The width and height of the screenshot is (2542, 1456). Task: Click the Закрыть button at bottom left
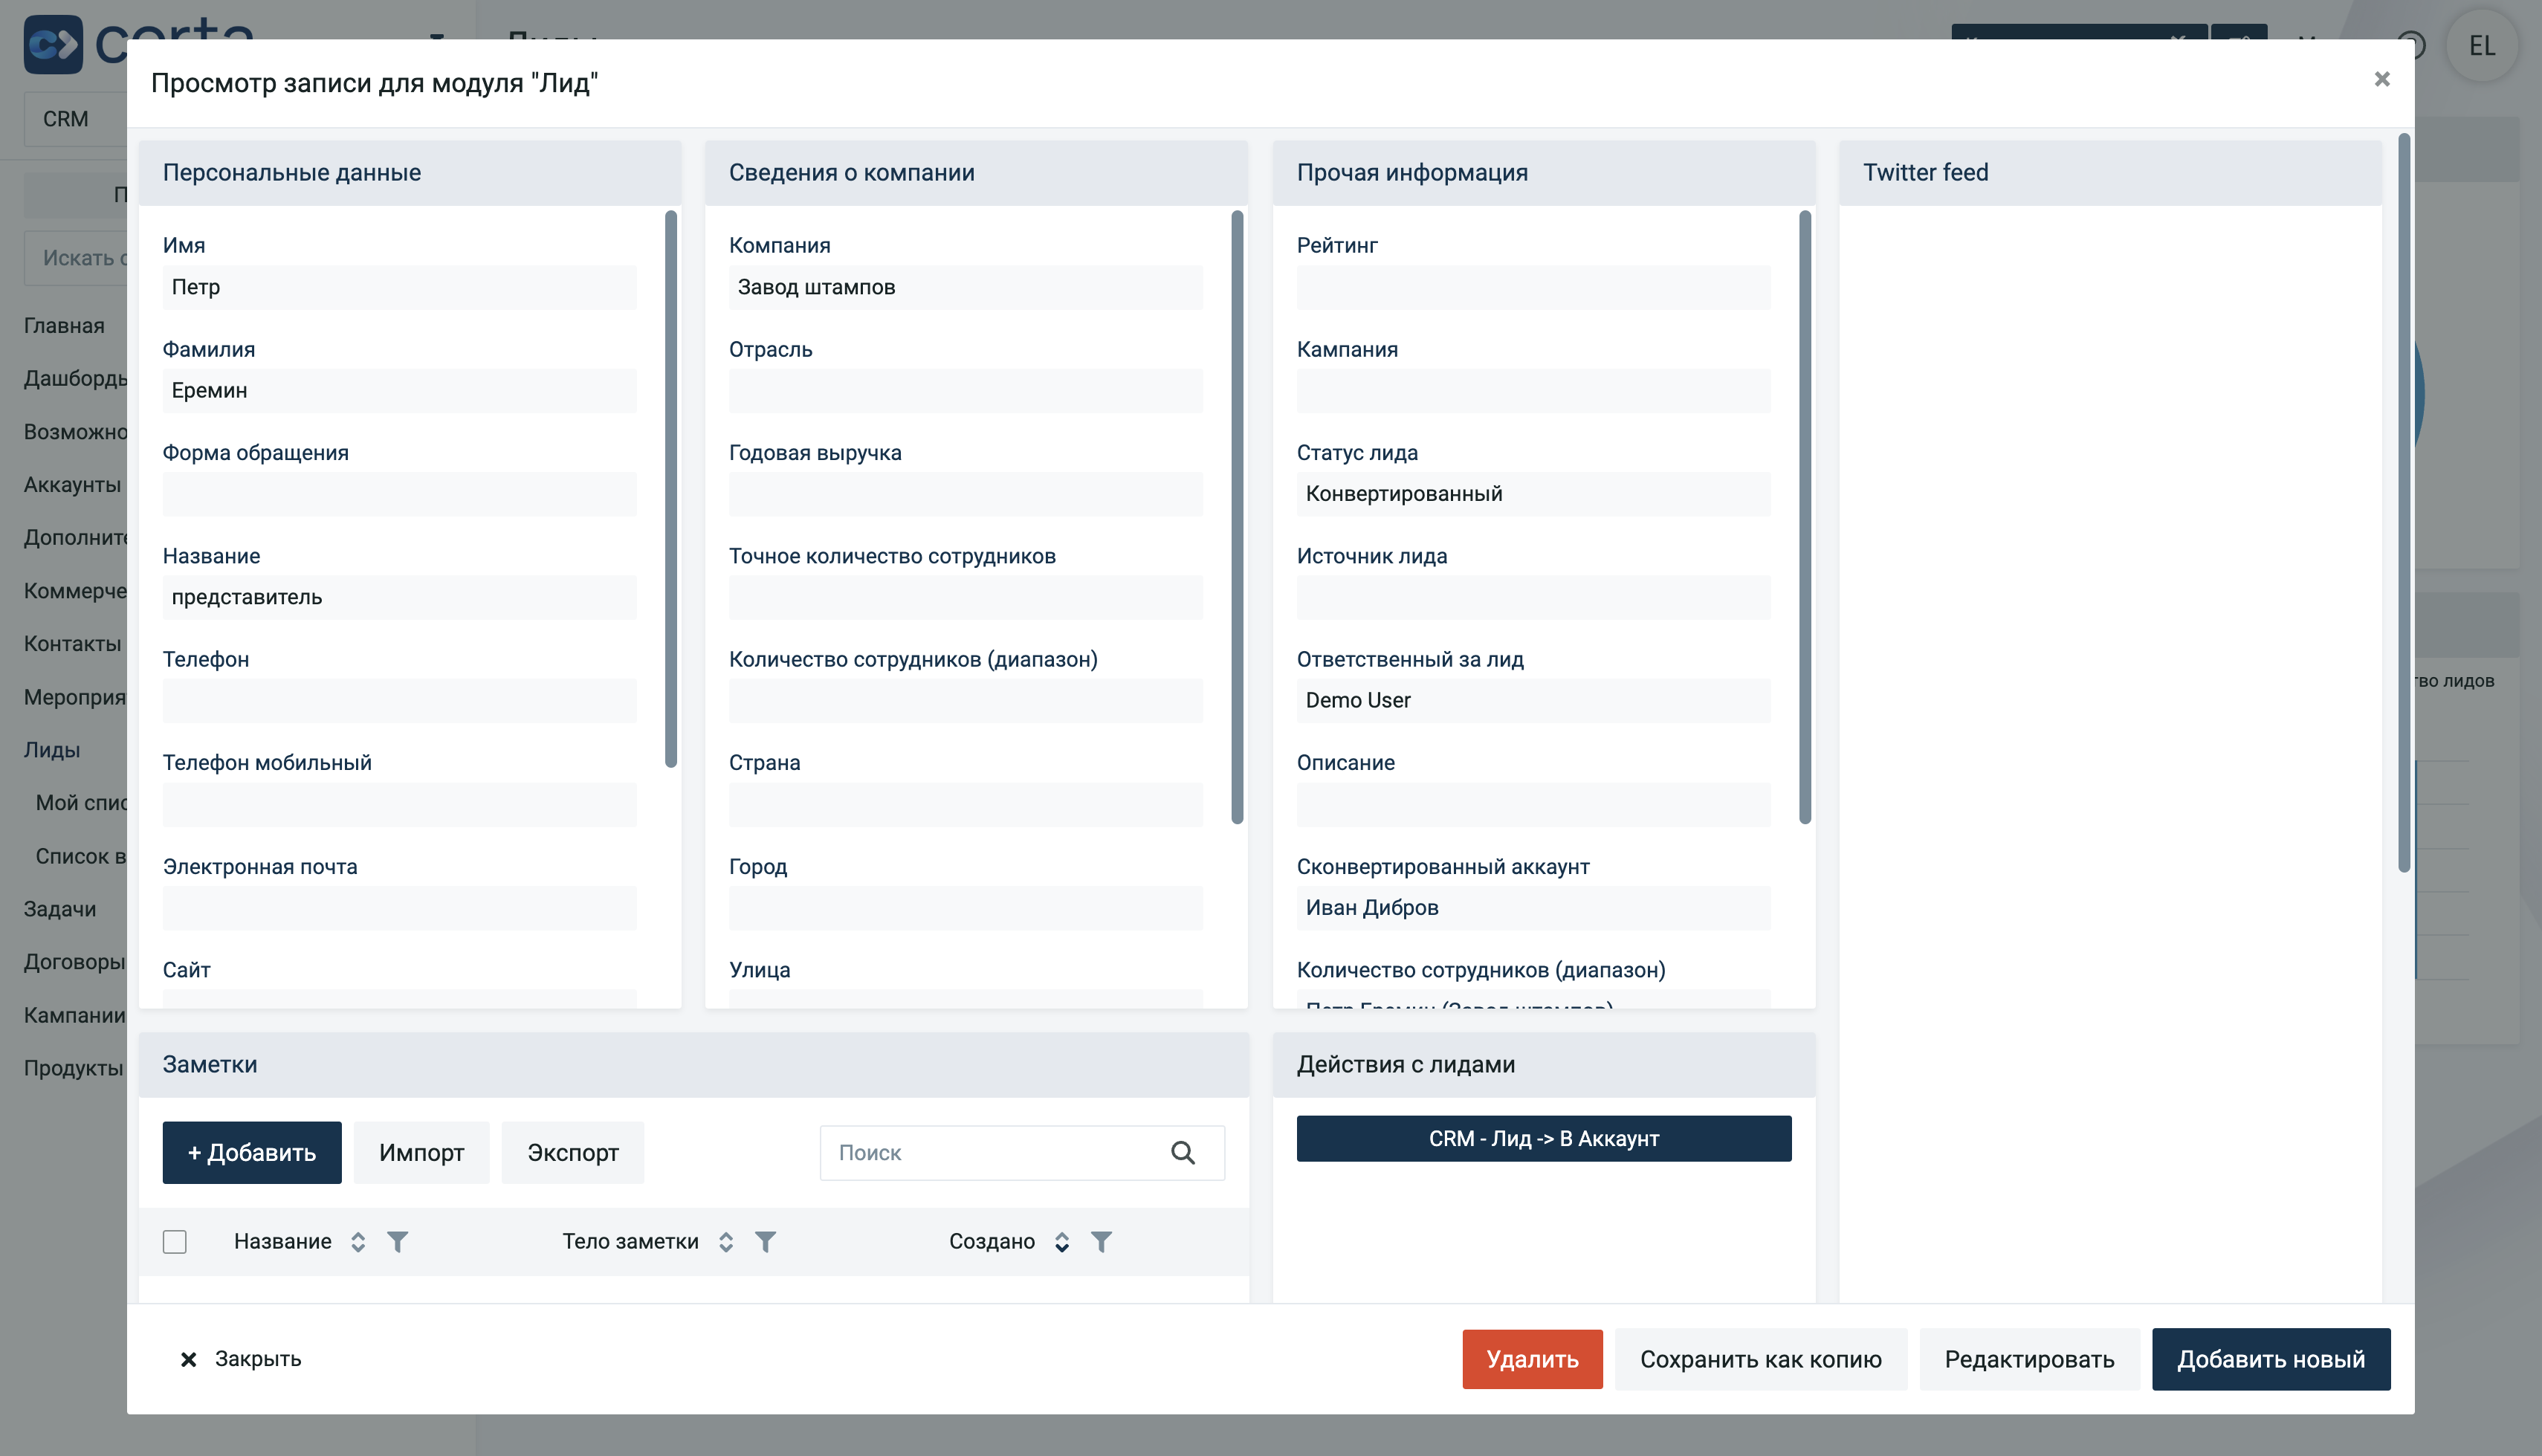click(x=240, y=1359)
